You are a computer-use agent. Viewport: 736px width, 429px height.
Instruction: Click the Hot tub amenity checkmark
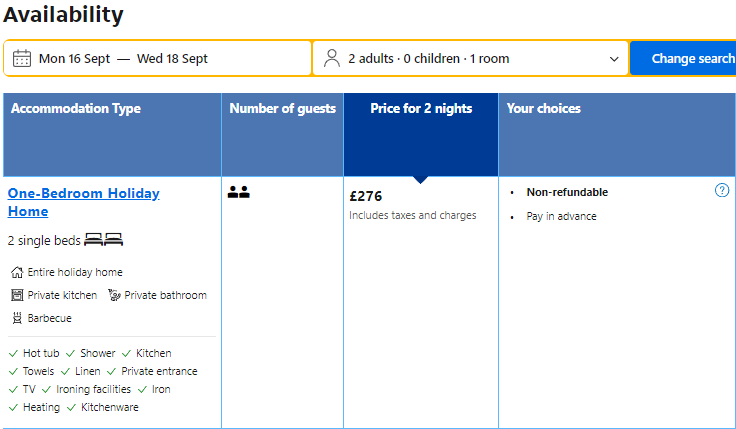(x=13, y=353)
